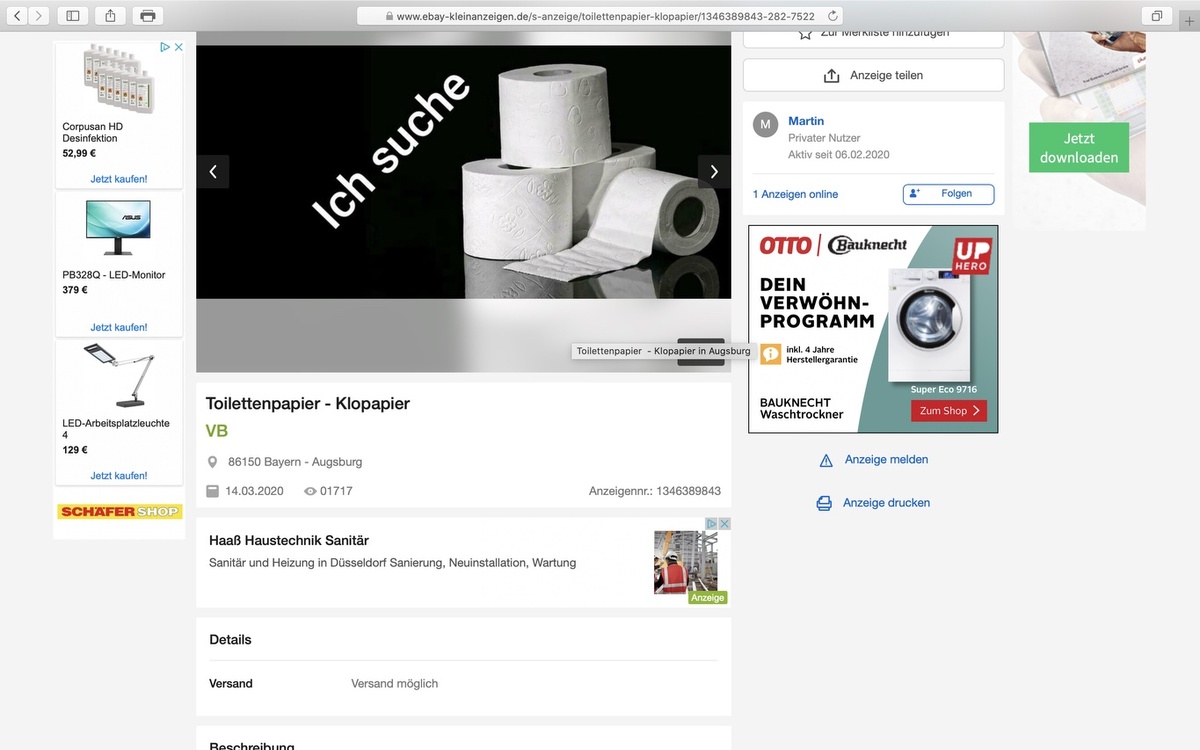Buy Corpusan HD Desinfektion via Jetzt kaufen
The image size is (1200, 750).
click(x=119, y=179)
